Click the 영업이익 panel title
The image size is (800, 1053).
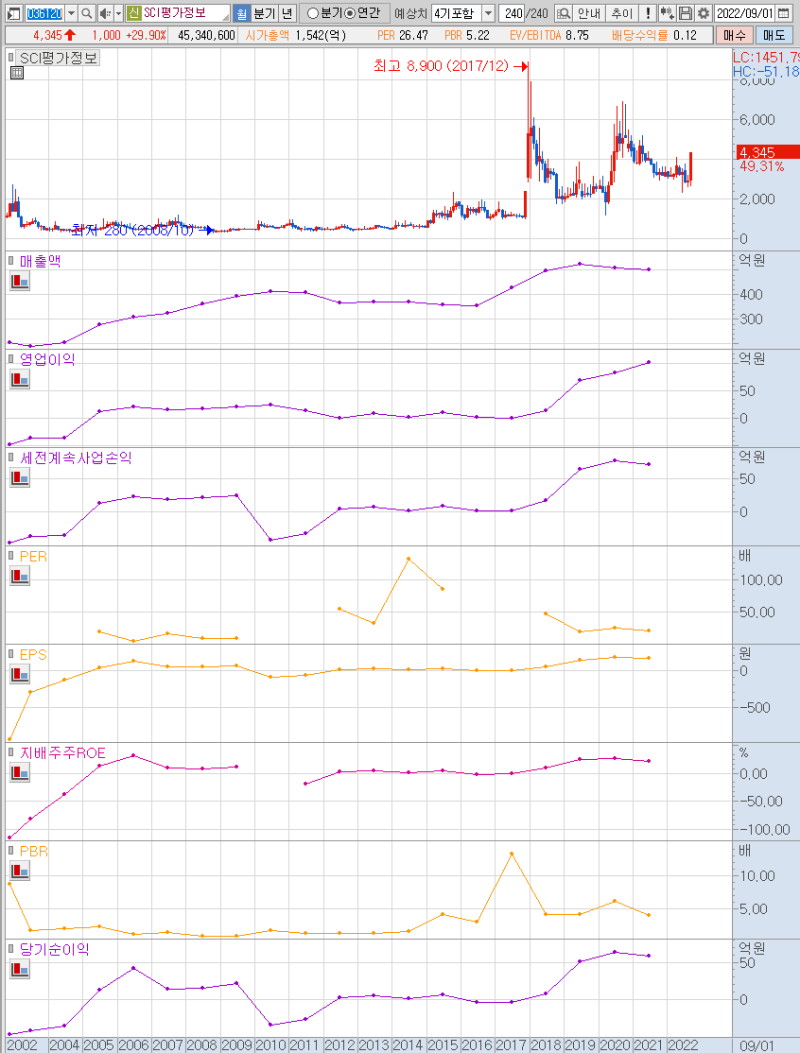pos(47,359)
